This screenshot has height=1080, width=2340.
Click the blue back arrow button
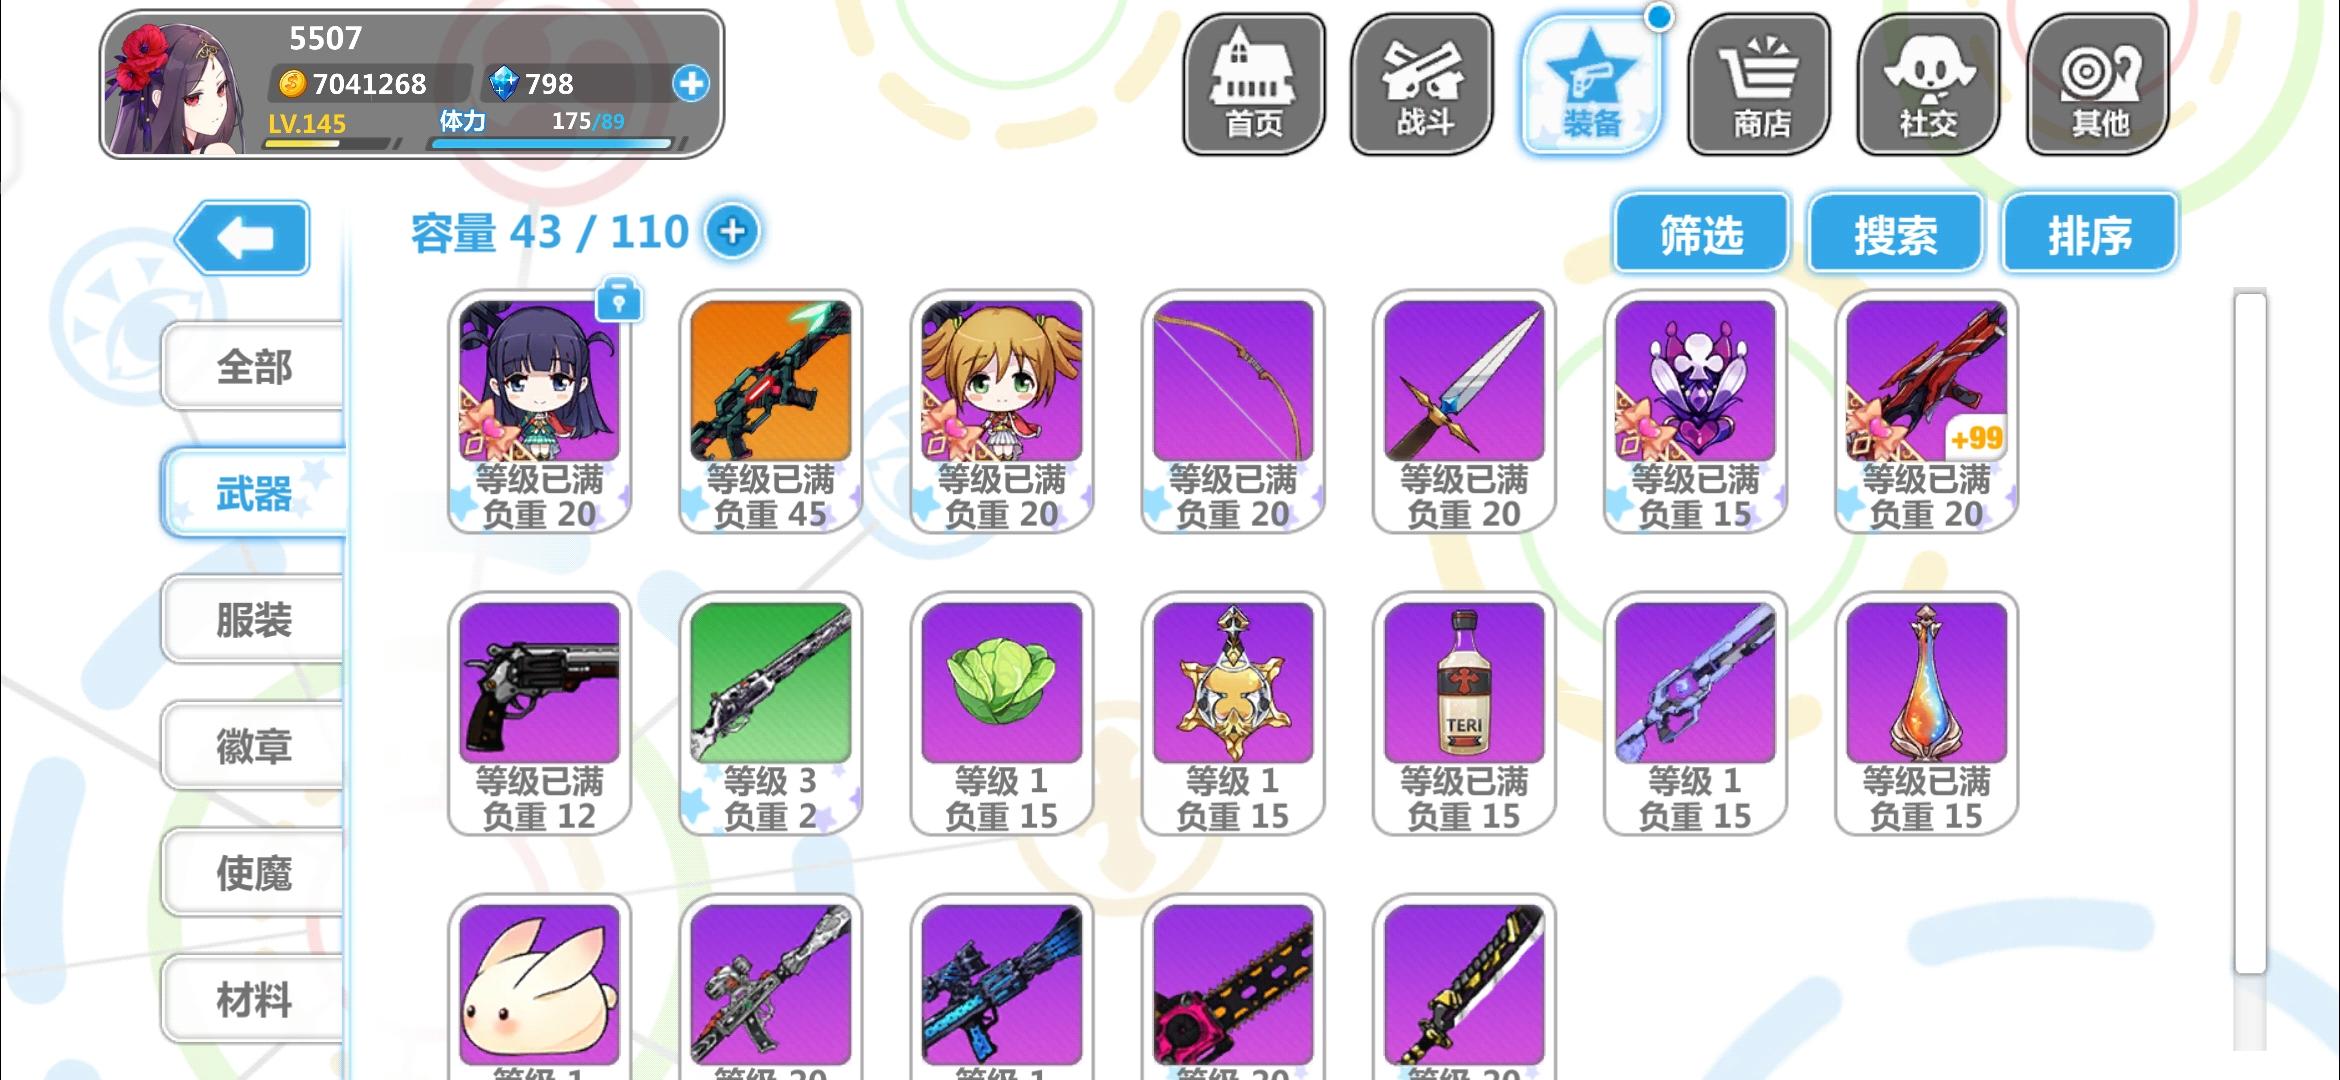tap(243, 237)
